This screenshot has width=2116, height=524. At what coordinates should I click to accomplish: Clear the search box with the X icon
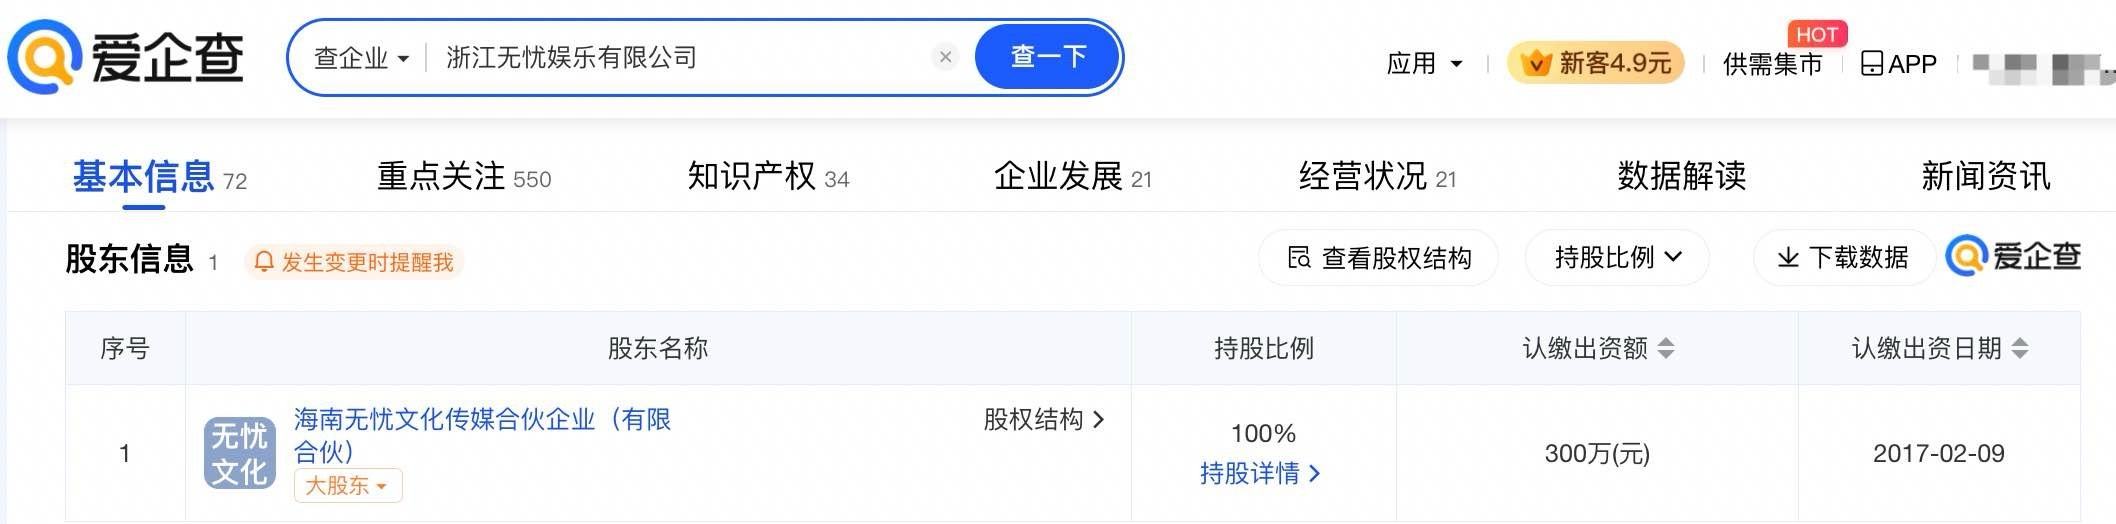[x=945, y=57]
